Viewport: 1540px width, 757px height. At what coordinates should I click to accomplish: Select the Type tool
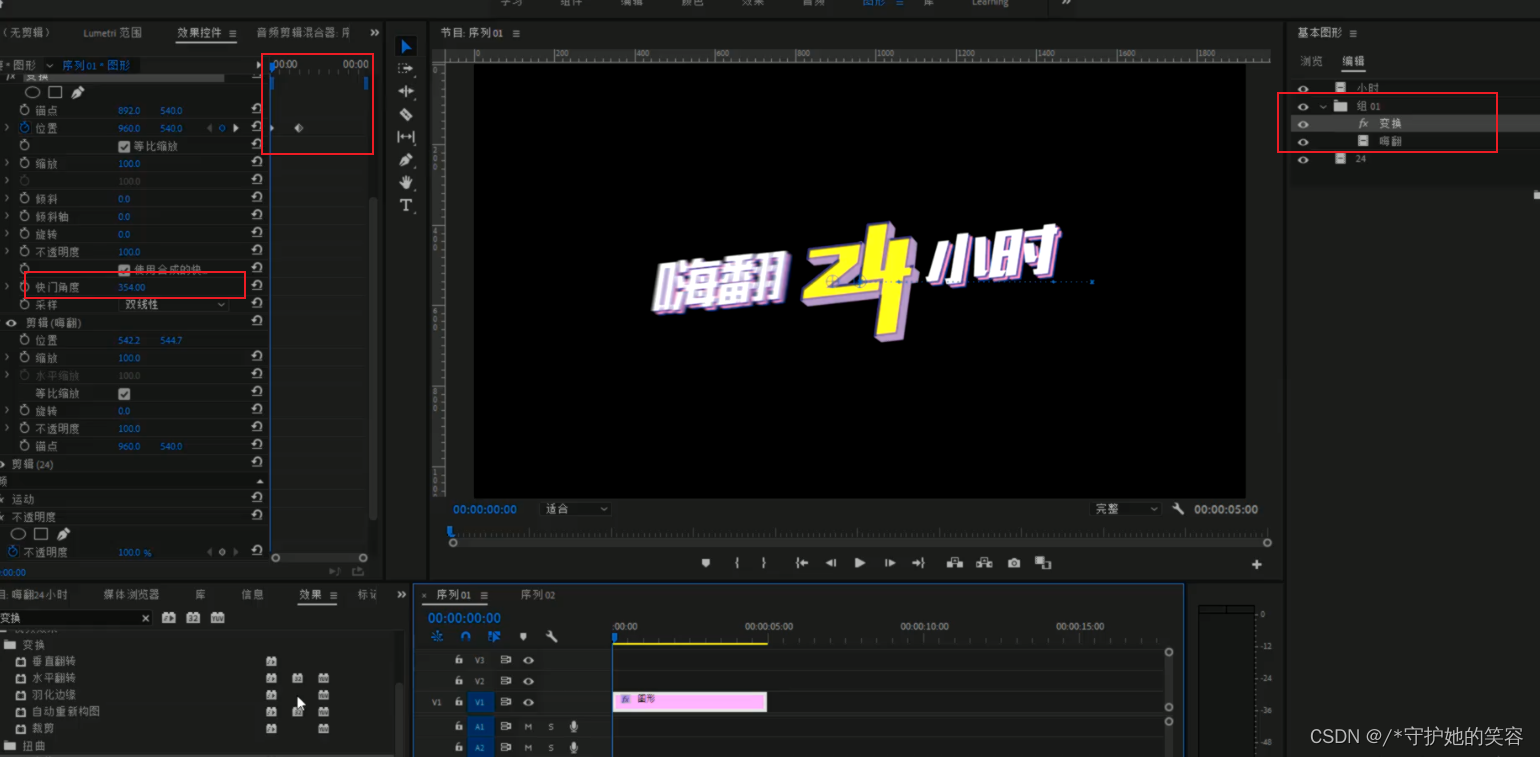pos(406,205)
